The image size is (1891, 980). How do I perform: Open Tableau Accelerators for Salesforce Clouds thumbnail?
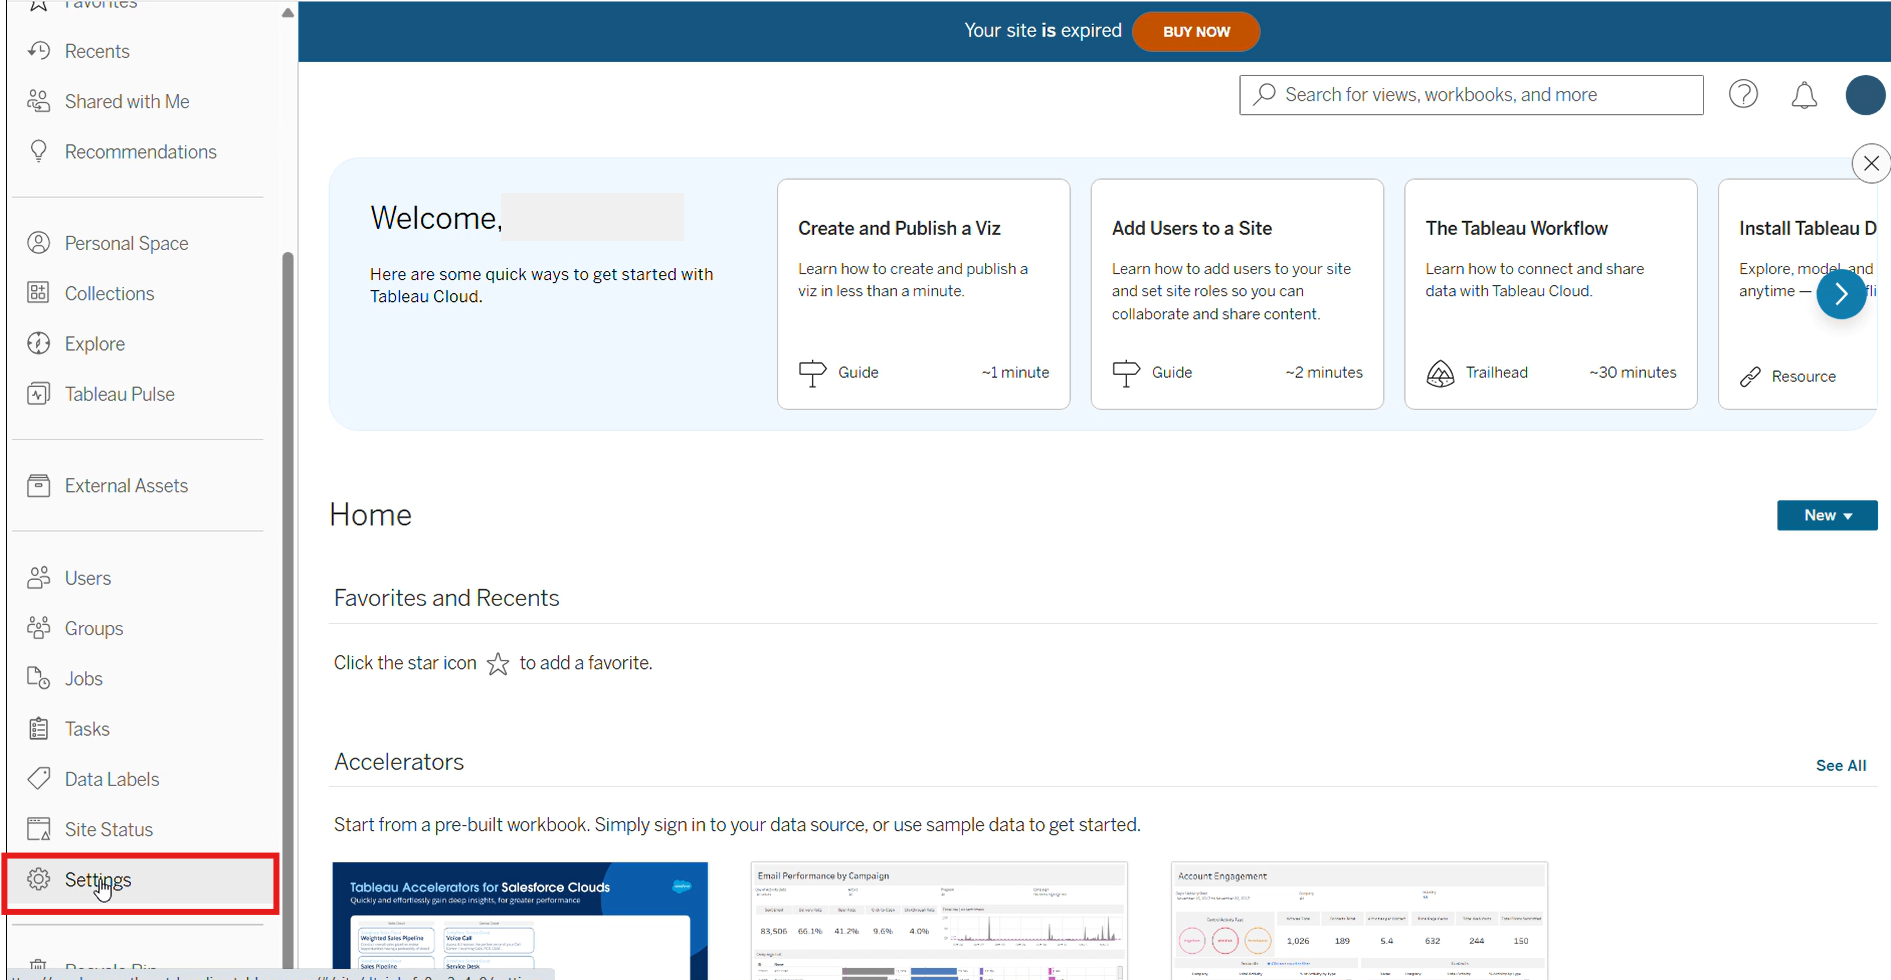pos(520,921)
